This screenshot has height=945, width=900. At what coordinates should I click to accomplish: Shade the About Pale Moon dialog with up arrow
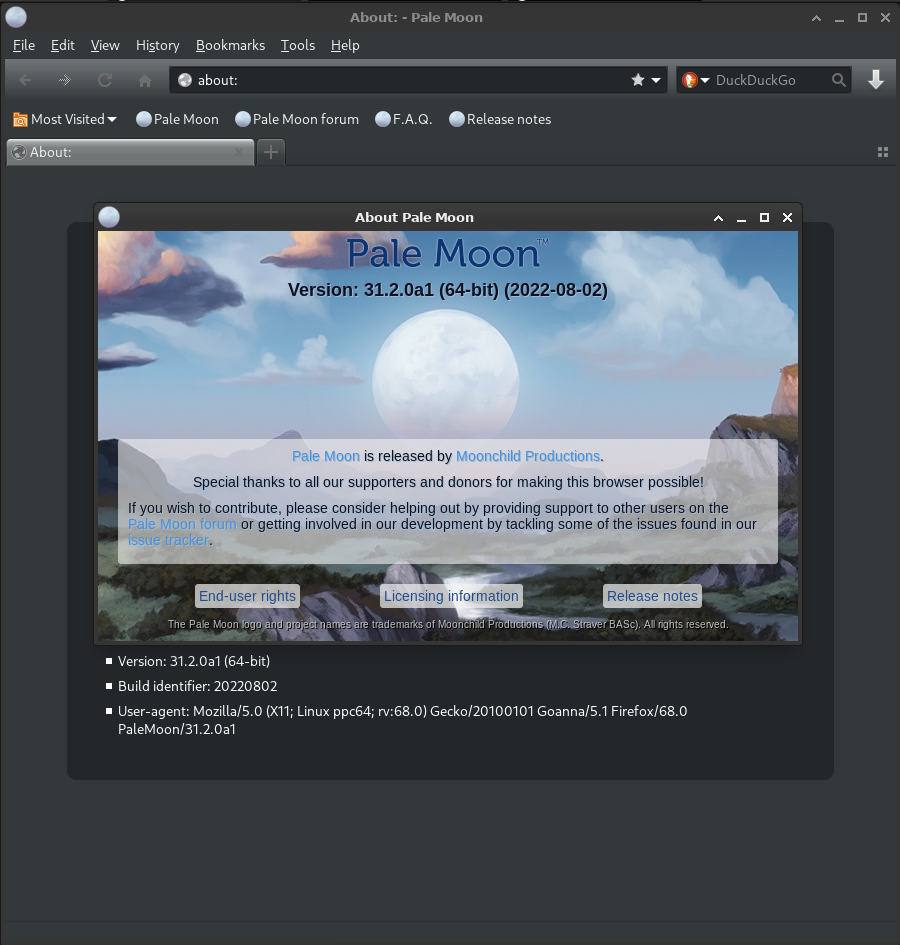click(x=719, y=218)
